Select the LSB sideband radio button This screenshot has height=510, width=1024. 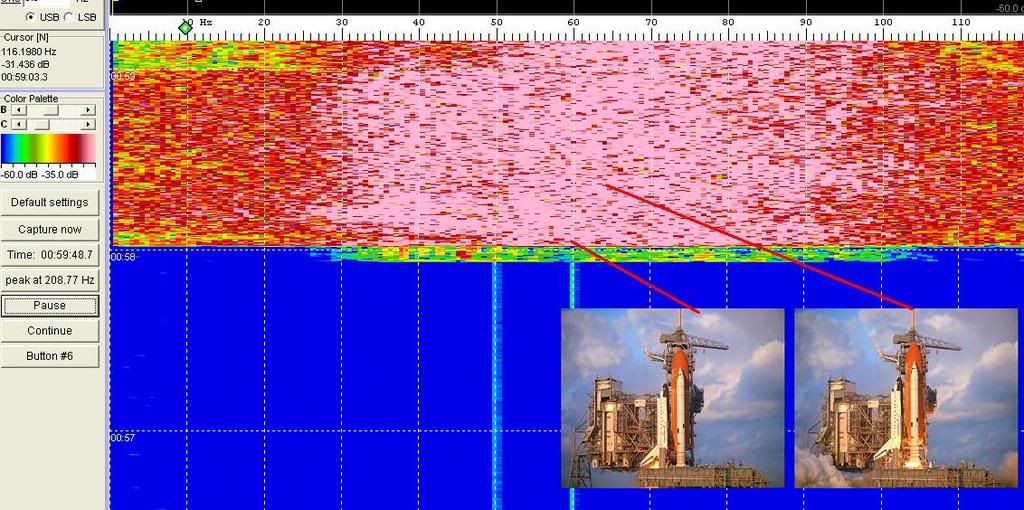coord(68,17)
